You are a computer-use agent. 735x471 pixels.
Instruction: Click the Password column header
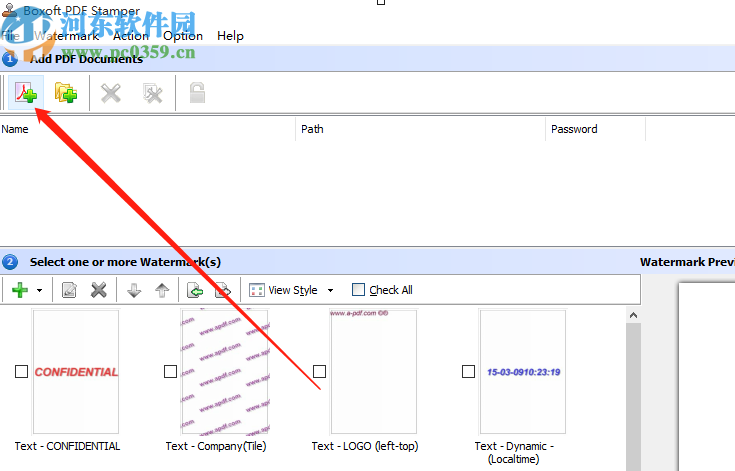(x=596, y=129)
